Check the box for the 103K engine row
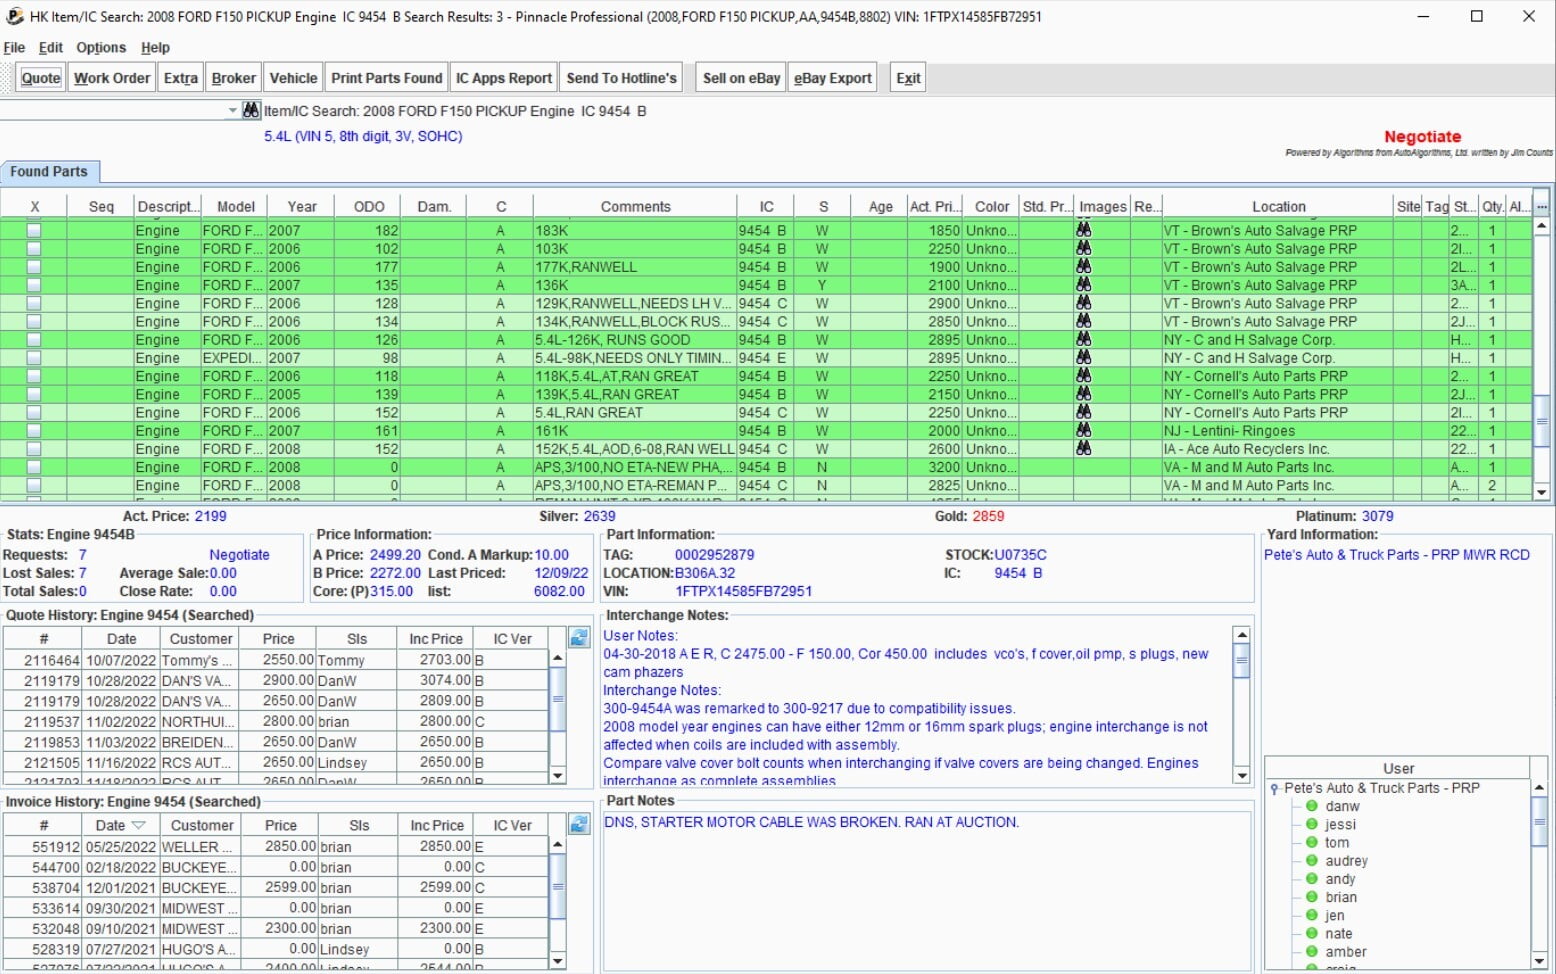The height and width of the screenshot is (974, 1556). (34, 248)
